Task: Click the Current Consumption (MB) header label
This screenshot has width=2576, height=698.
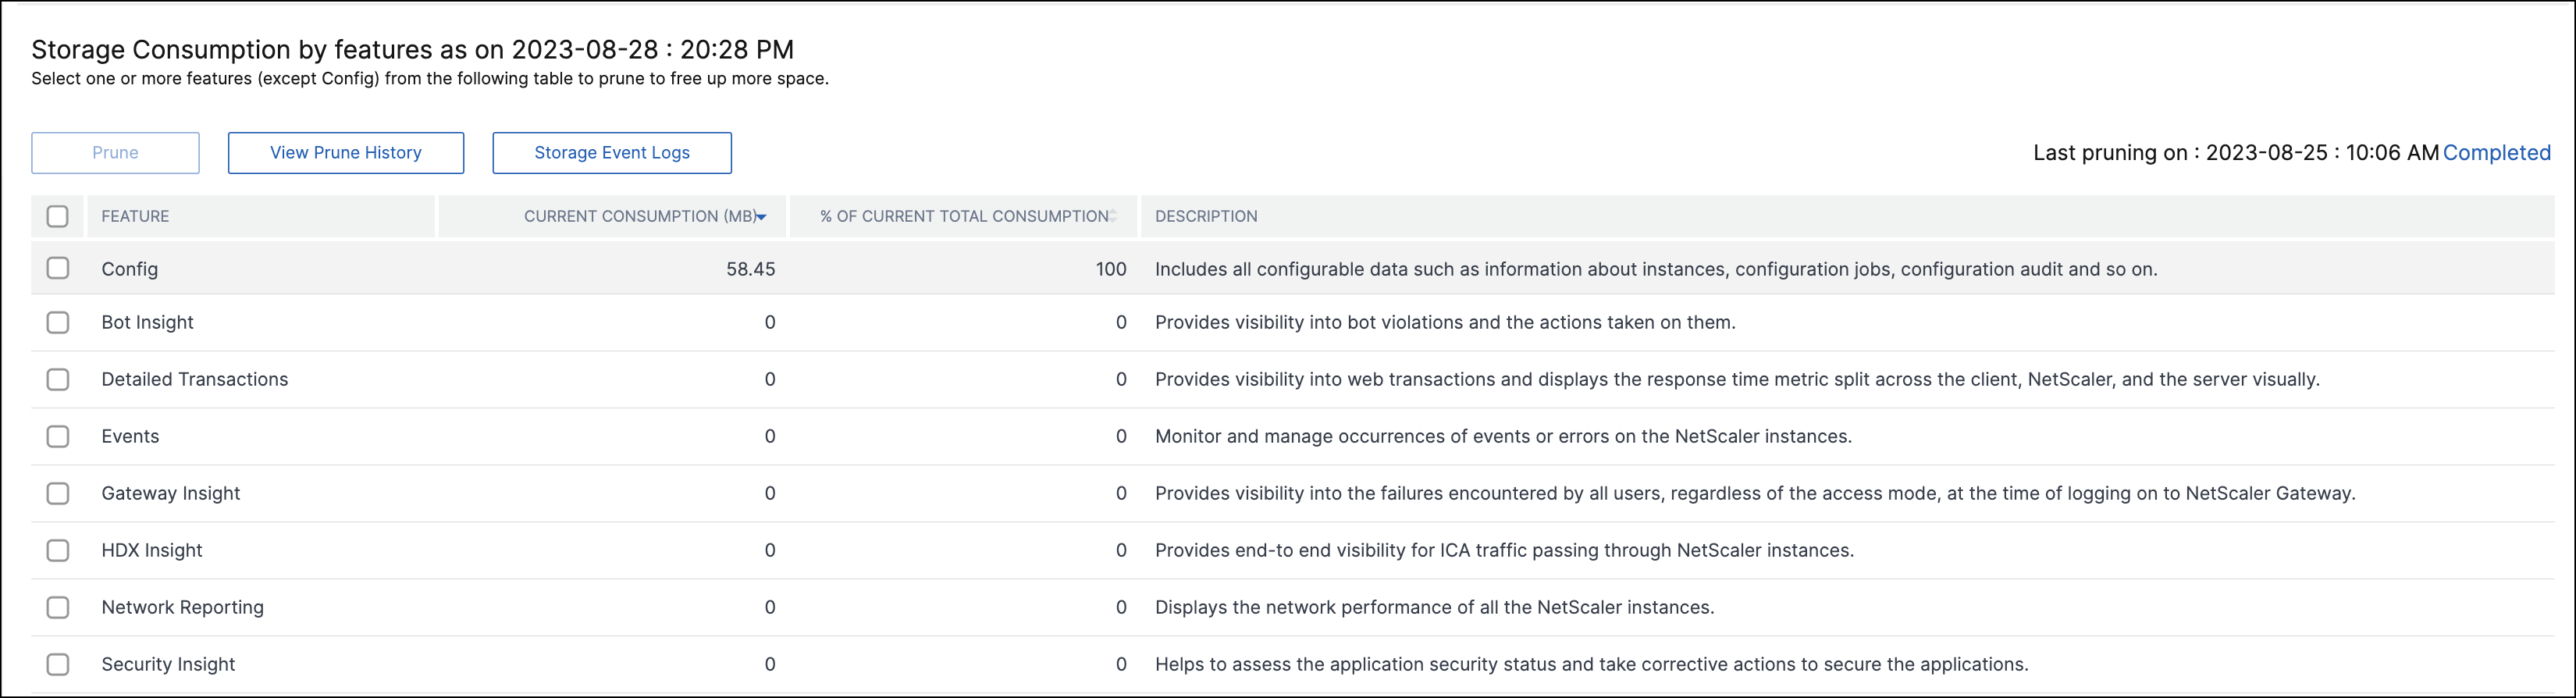Action: click(x=640, y=216)
